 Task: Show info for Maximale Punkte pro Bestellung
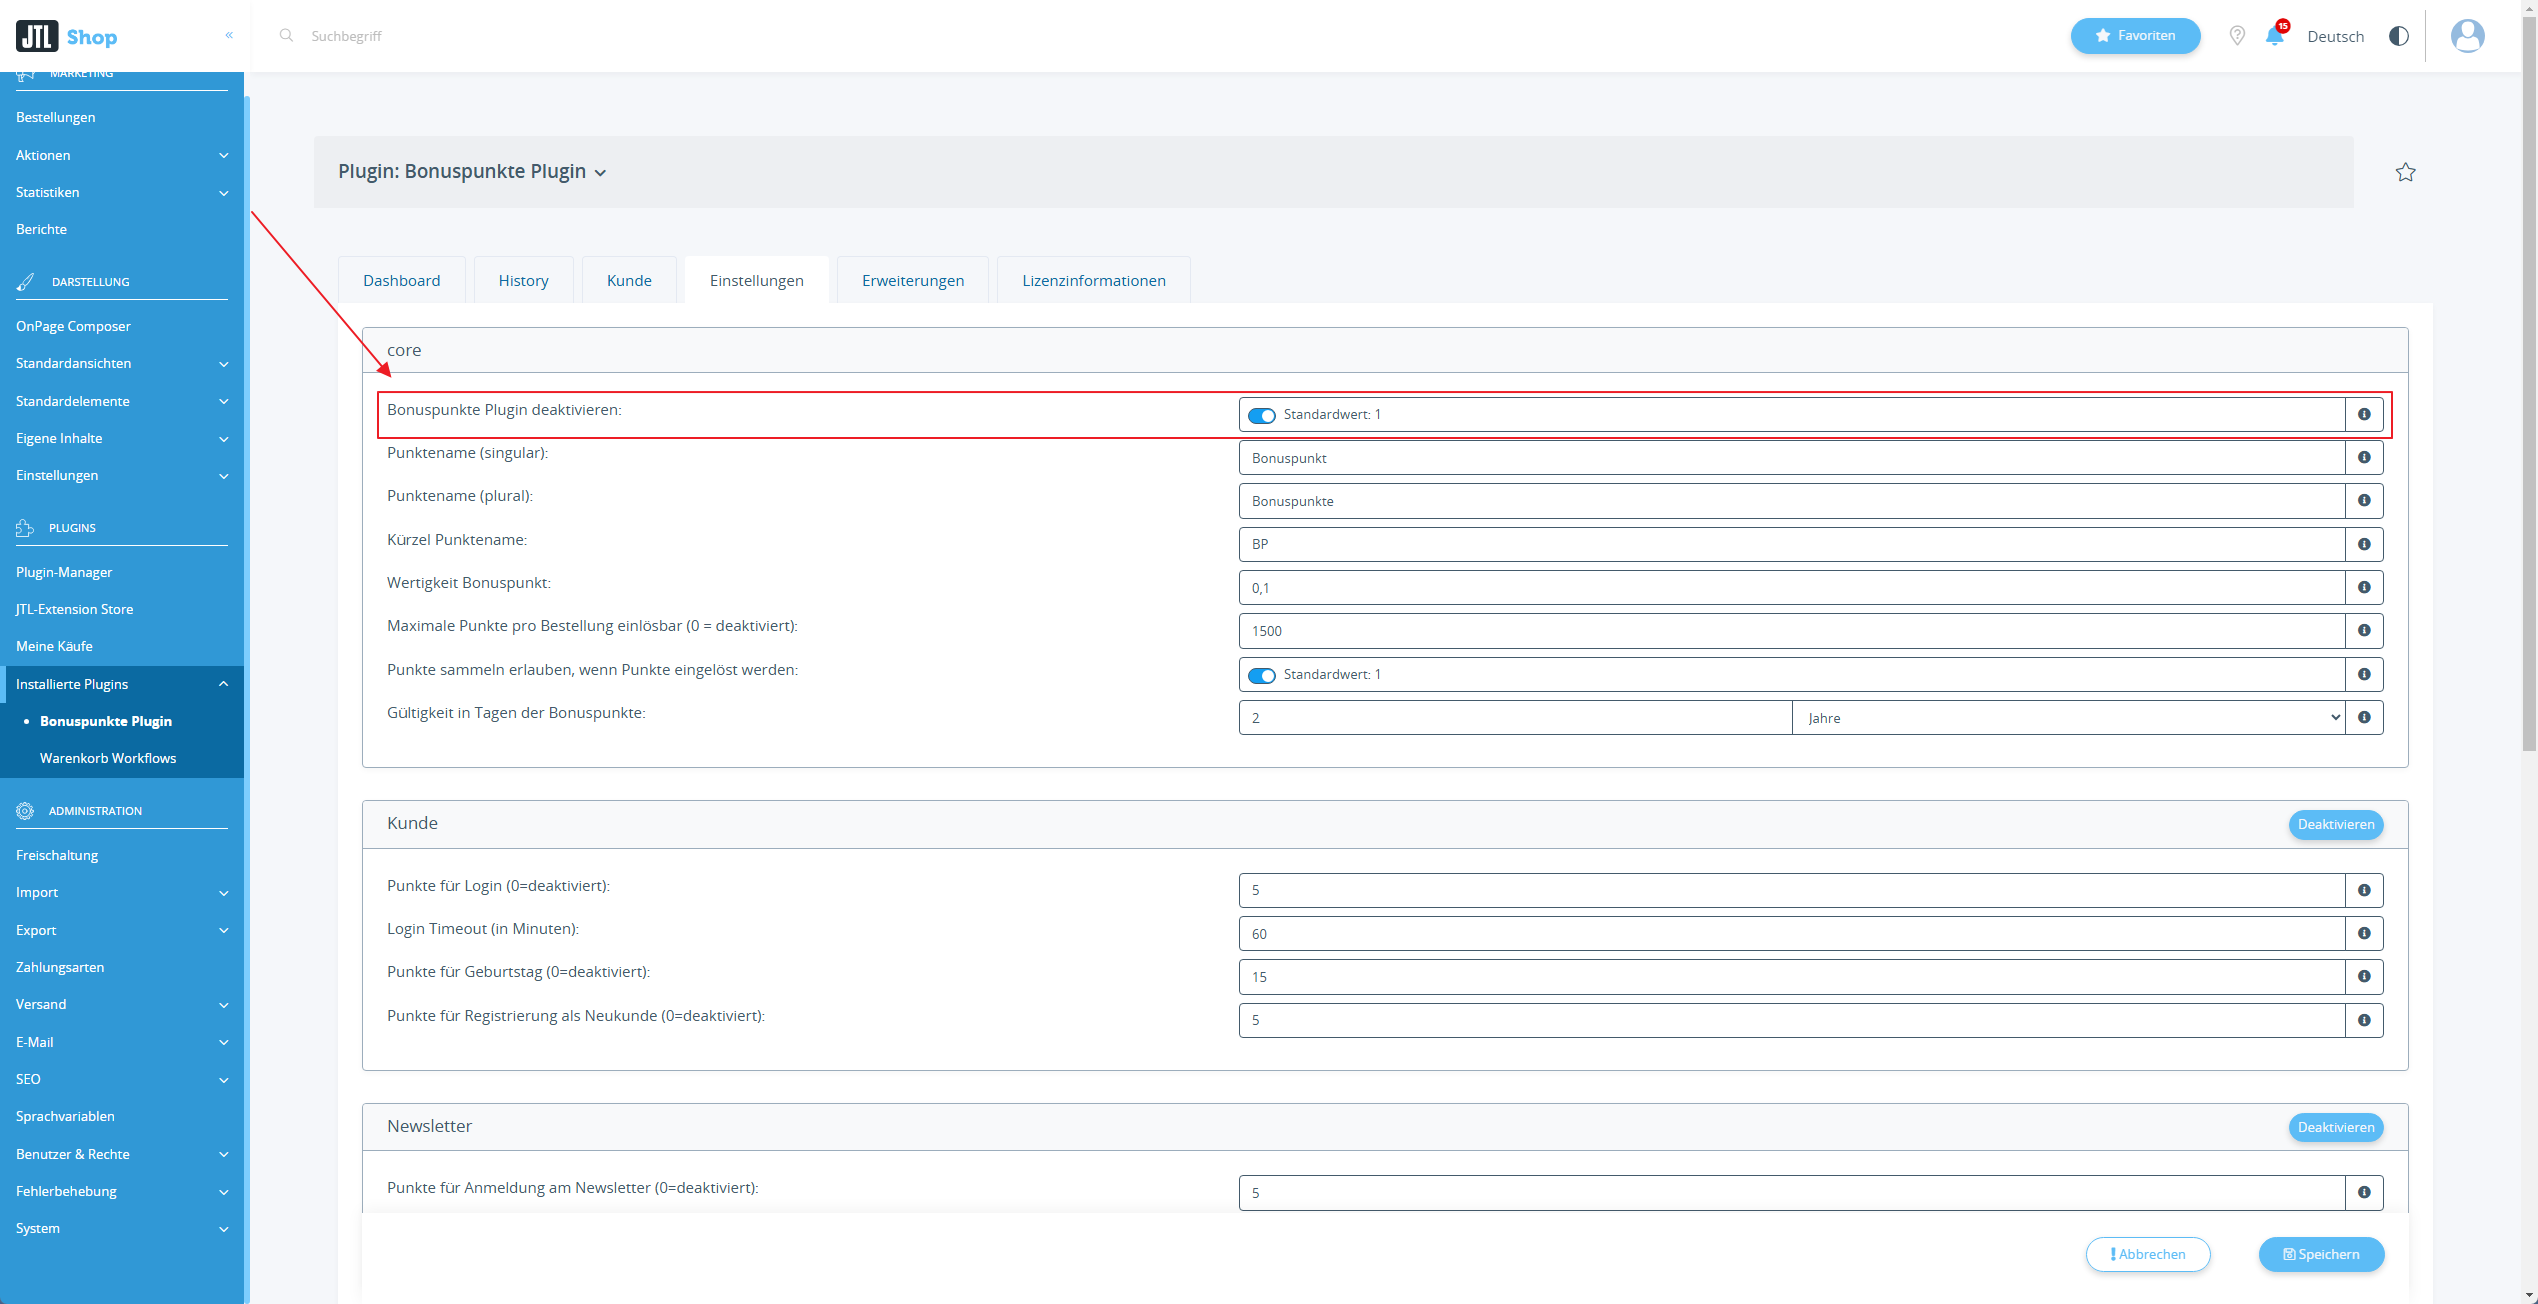2364,630
